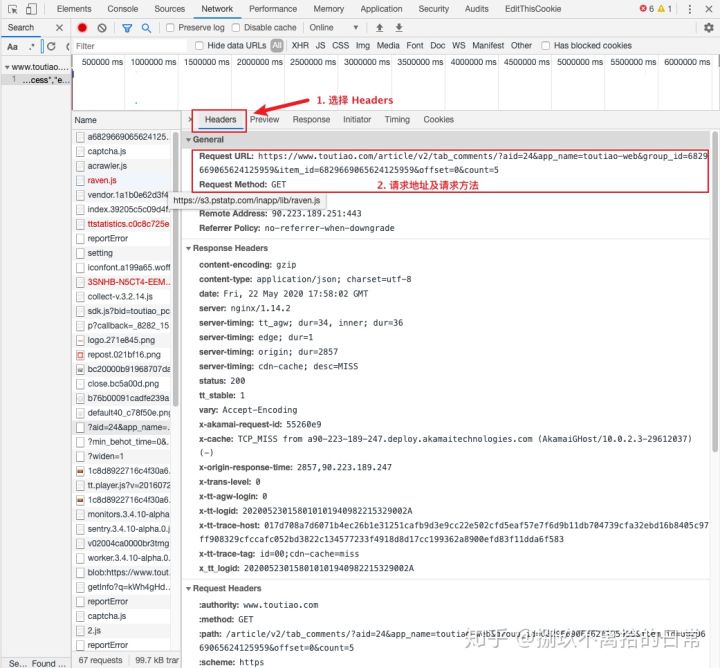Select the inspect element cursor icon
This screenshot has height=668, width=720.
click(12, 9)
